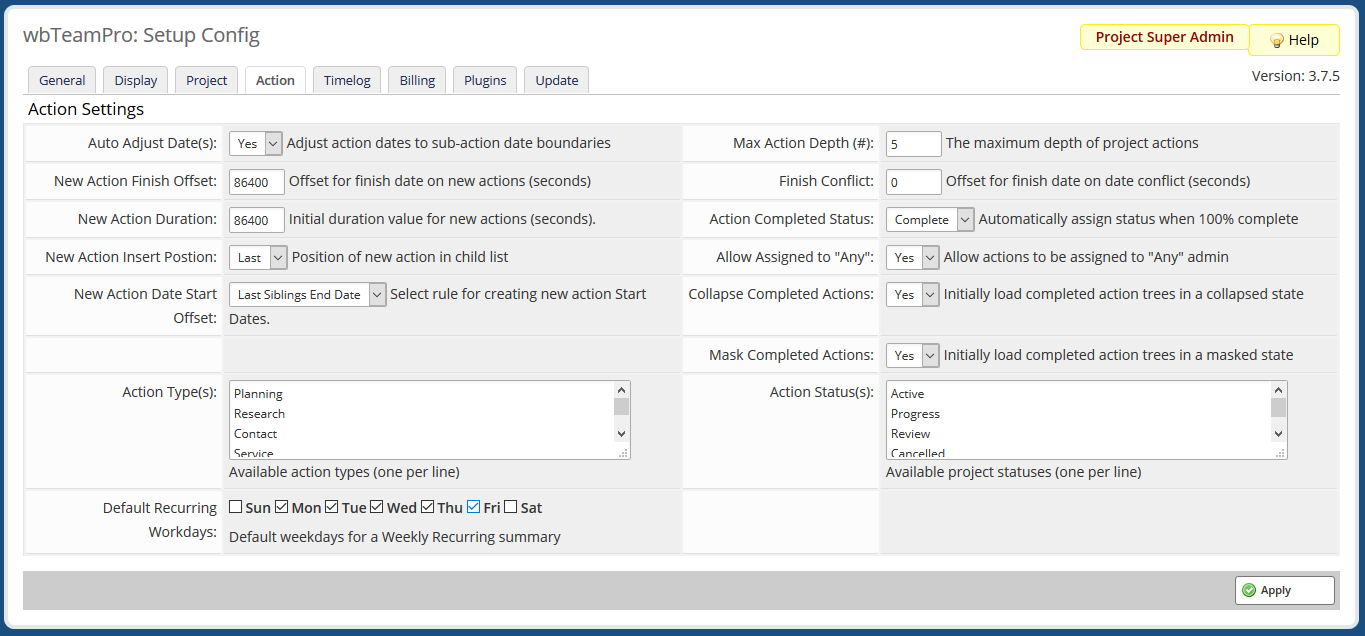Open Allow Assigned to "Any" dropdown

(913, 257)
